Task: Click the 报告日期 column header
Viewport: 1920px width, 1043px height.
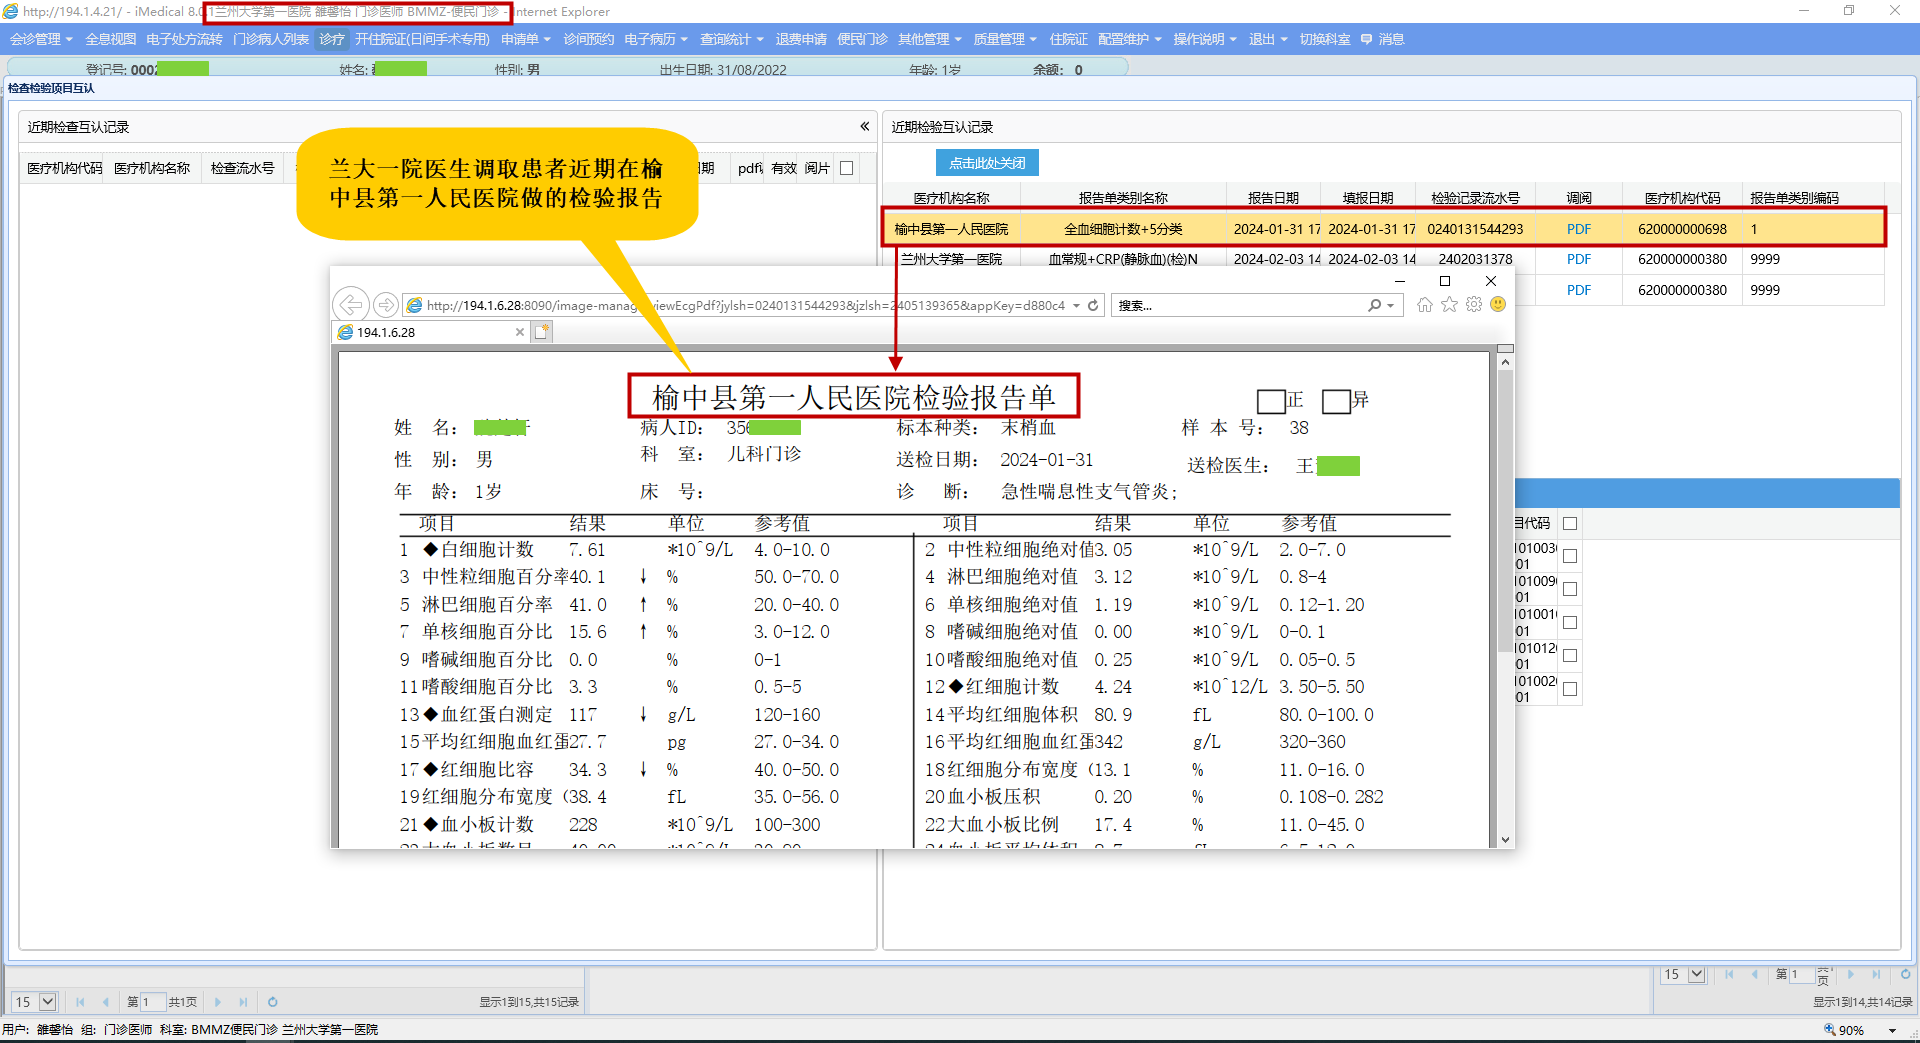Action: [x=1273, y=198]
